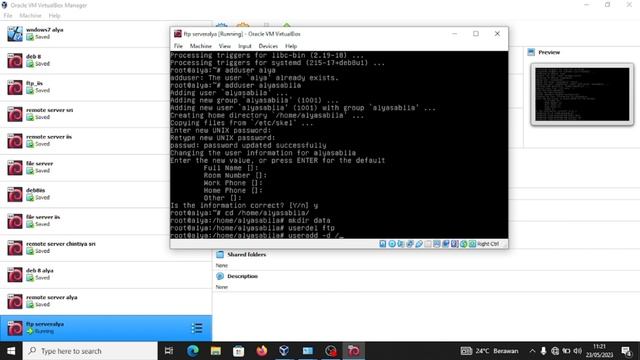Click the microphone tray icon
The width and height of the screenshot is (640, 360).
[543, 351]
